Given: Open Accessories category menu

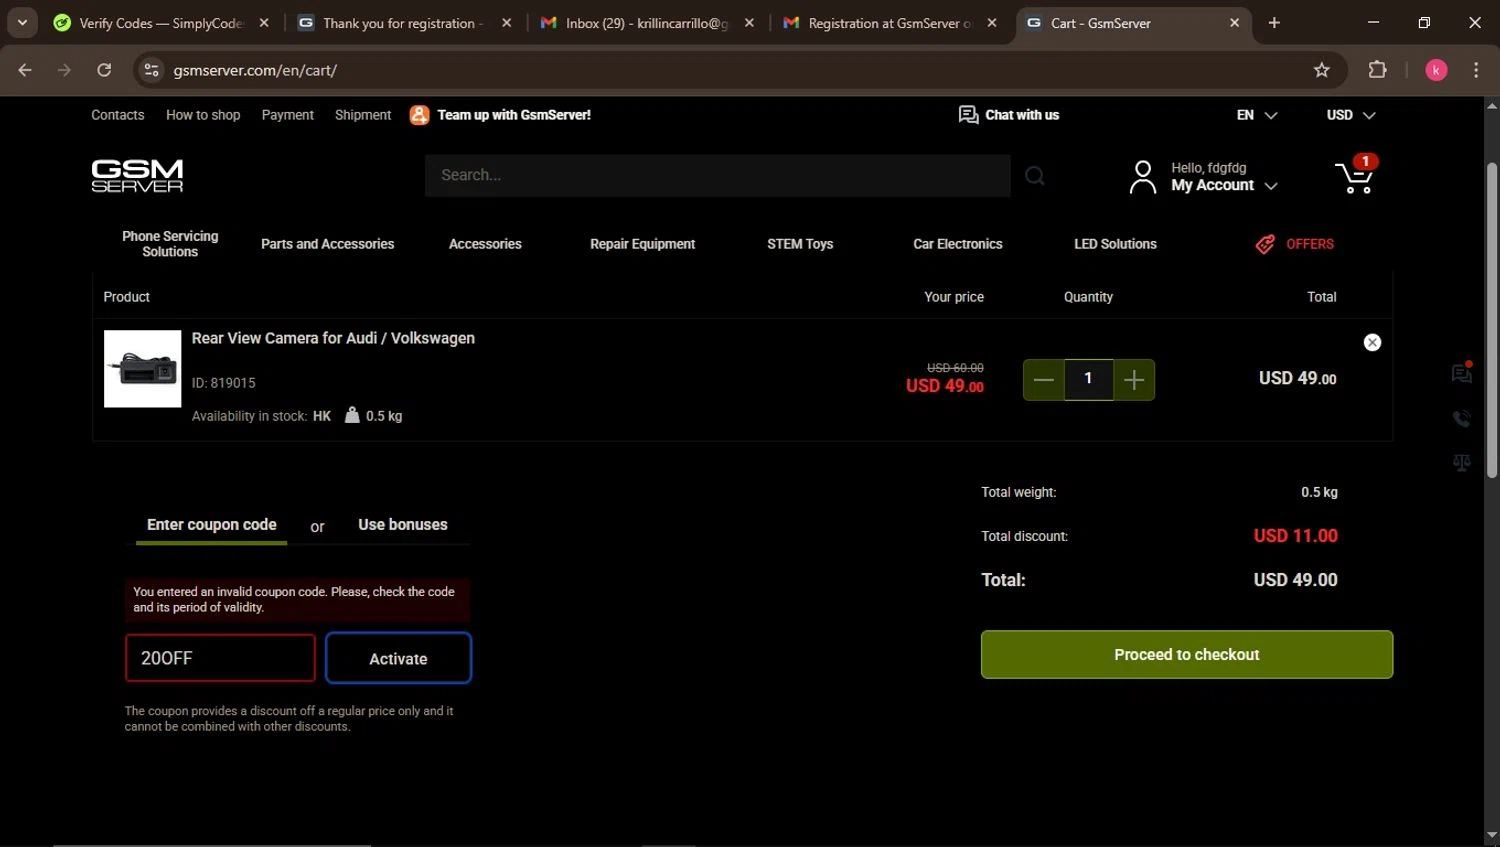Looking at the screenshot, I should (485, 244).
